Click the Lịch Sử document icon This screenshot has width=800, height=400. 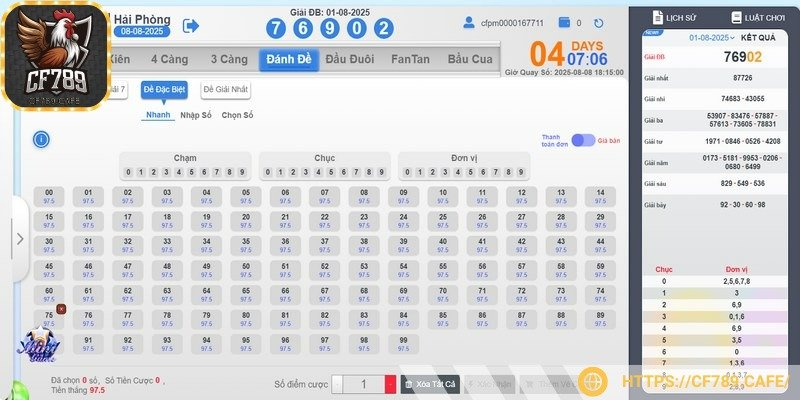click(658, 17)
